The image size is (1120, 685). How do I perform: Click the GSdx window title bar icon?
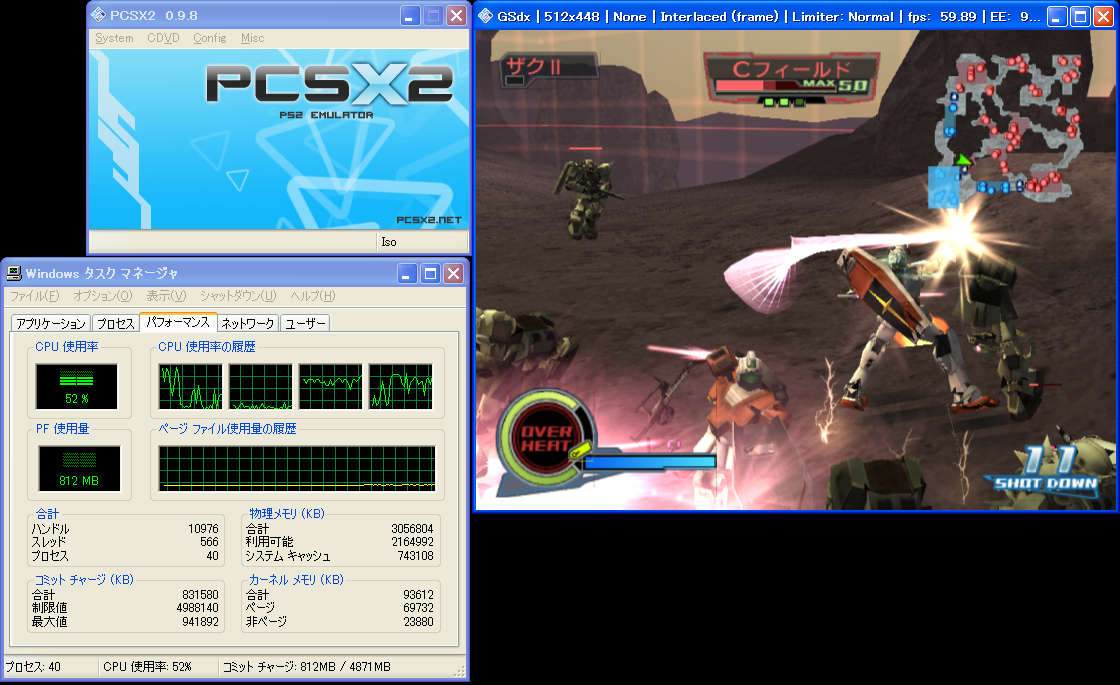(x=486, y=16)
